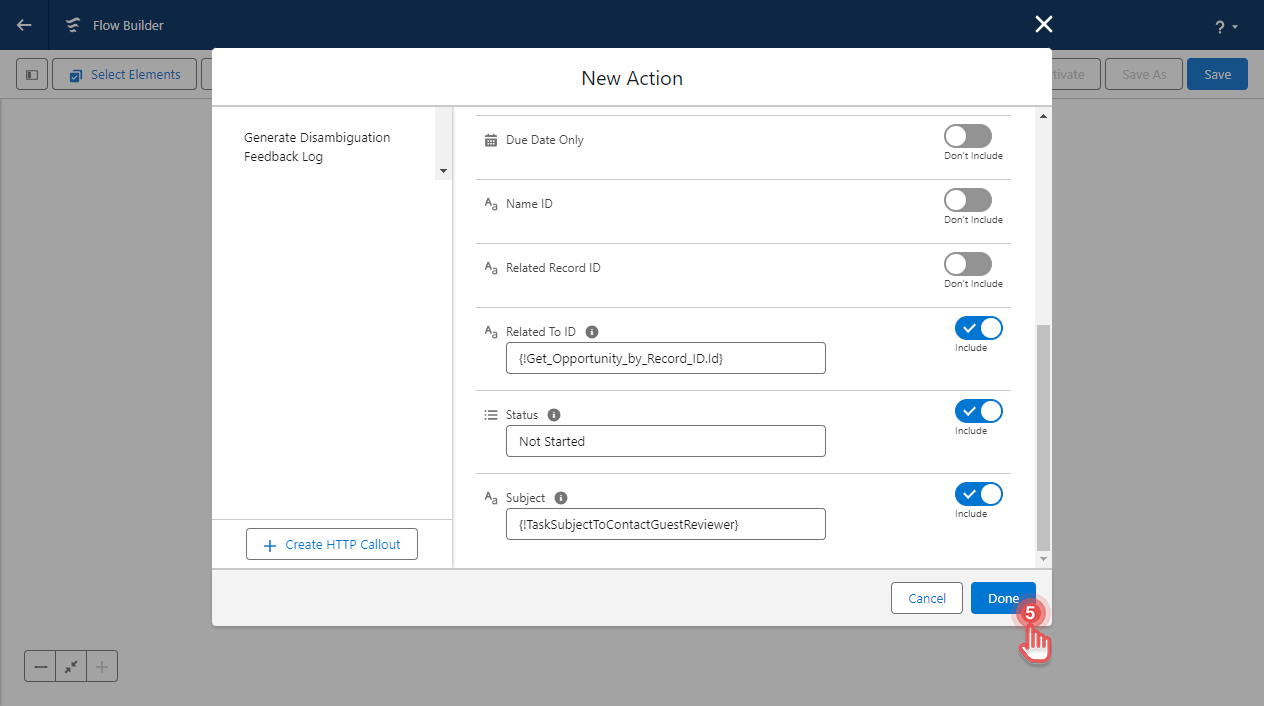The height and width of the screenshot is (706, 1264).
Task: Click the text-type icon beside Name ID
Action: click(x=490, y=204)
